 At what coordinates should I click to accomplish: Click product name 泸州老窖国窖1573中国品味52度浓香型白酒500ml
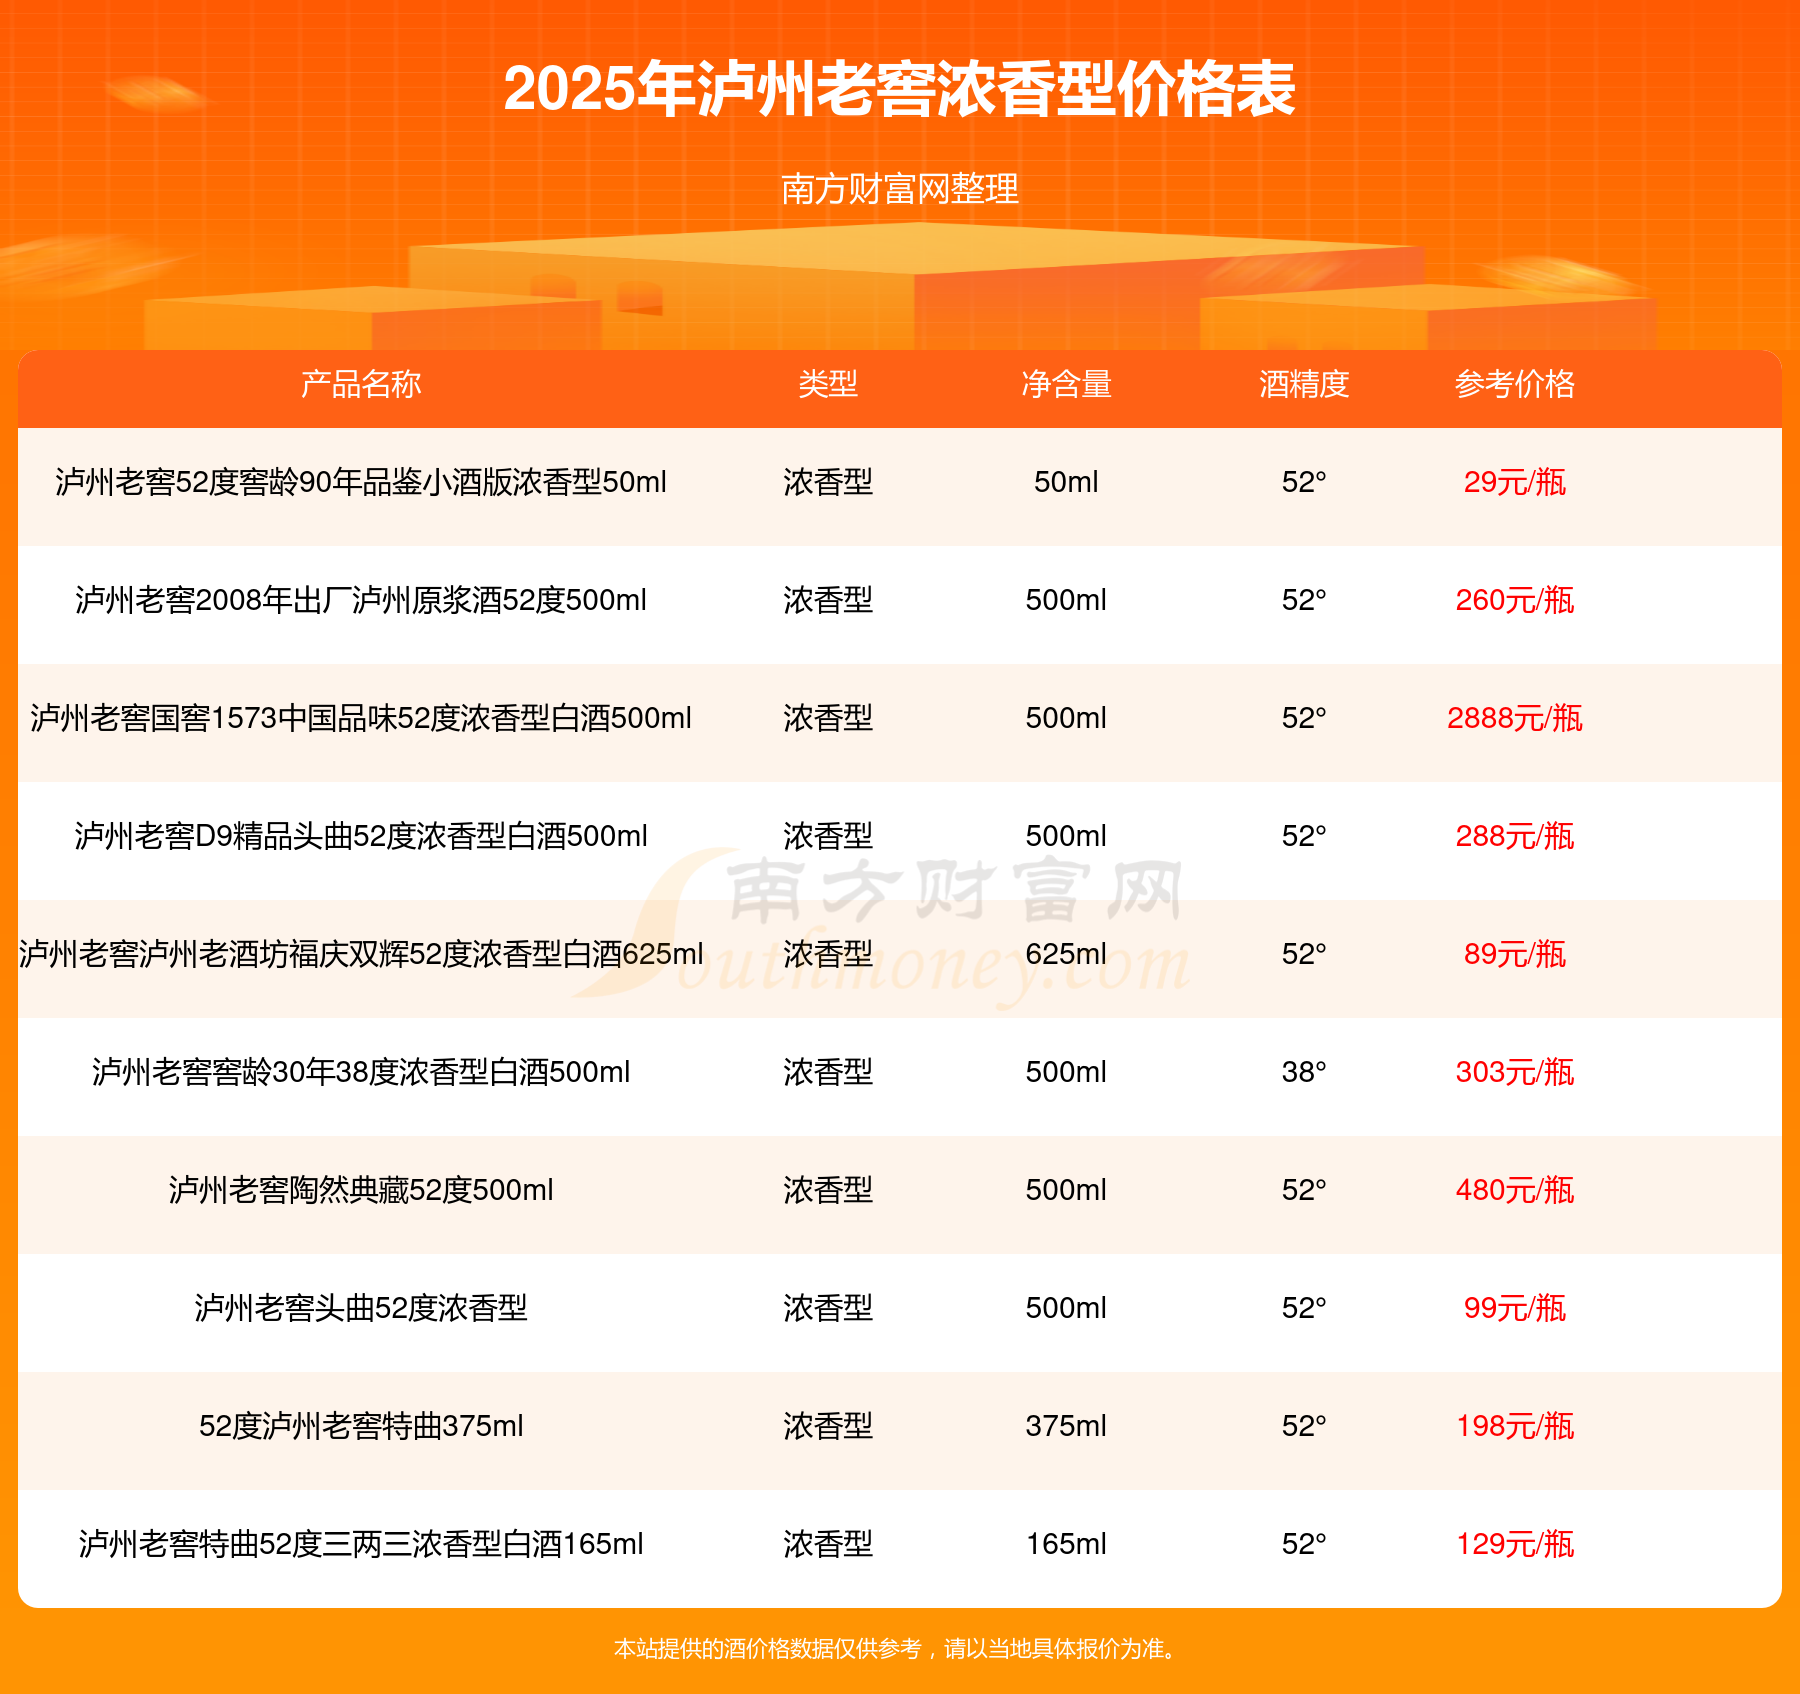[361, 718]
